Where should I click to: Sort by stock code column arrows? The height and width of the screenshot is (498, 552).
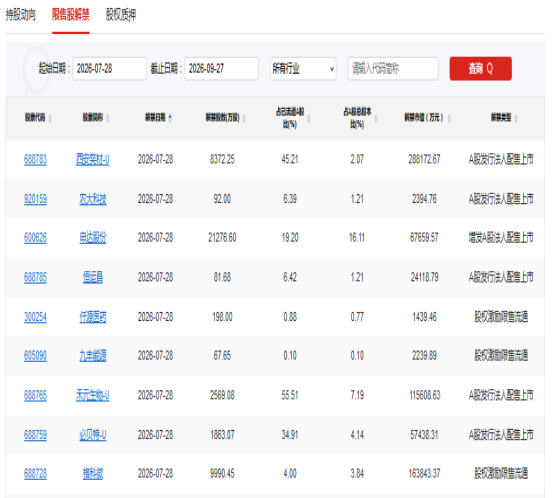pyautogui.click(x=50, y=118)
